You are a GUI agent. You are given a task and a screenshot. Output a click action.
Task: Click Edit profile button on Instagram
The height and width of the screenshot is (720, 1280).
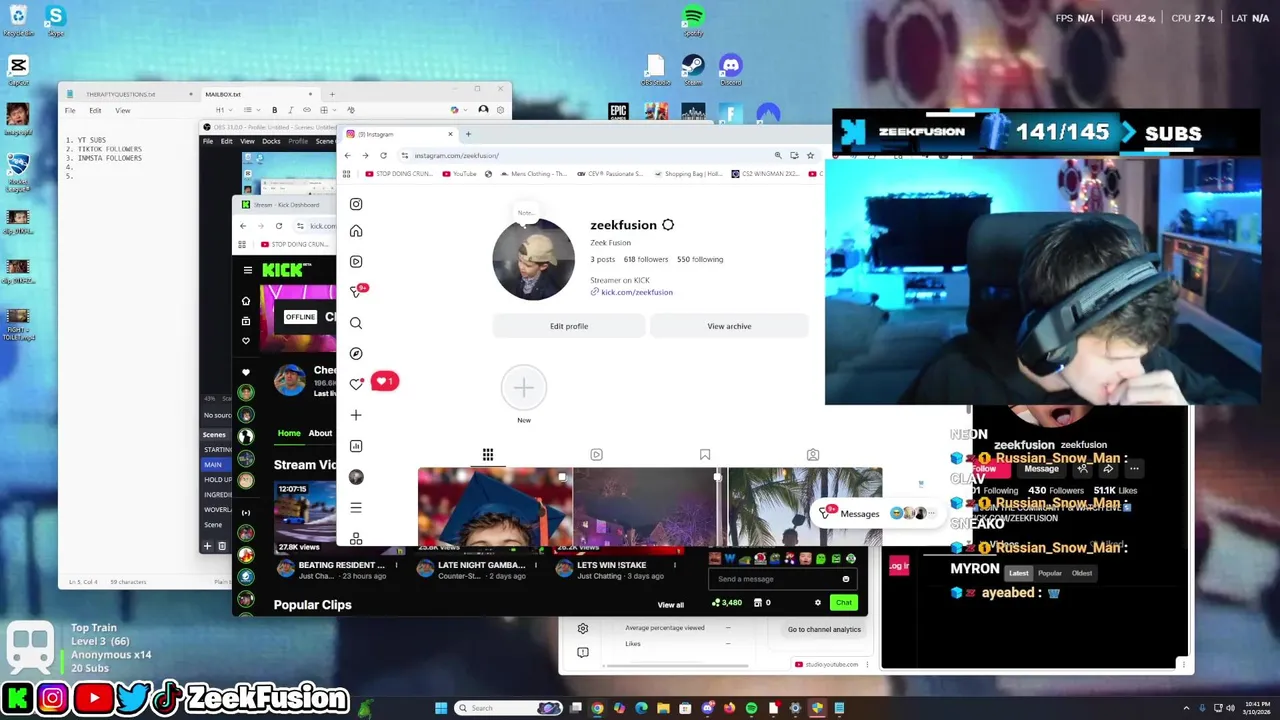[569, 326]
